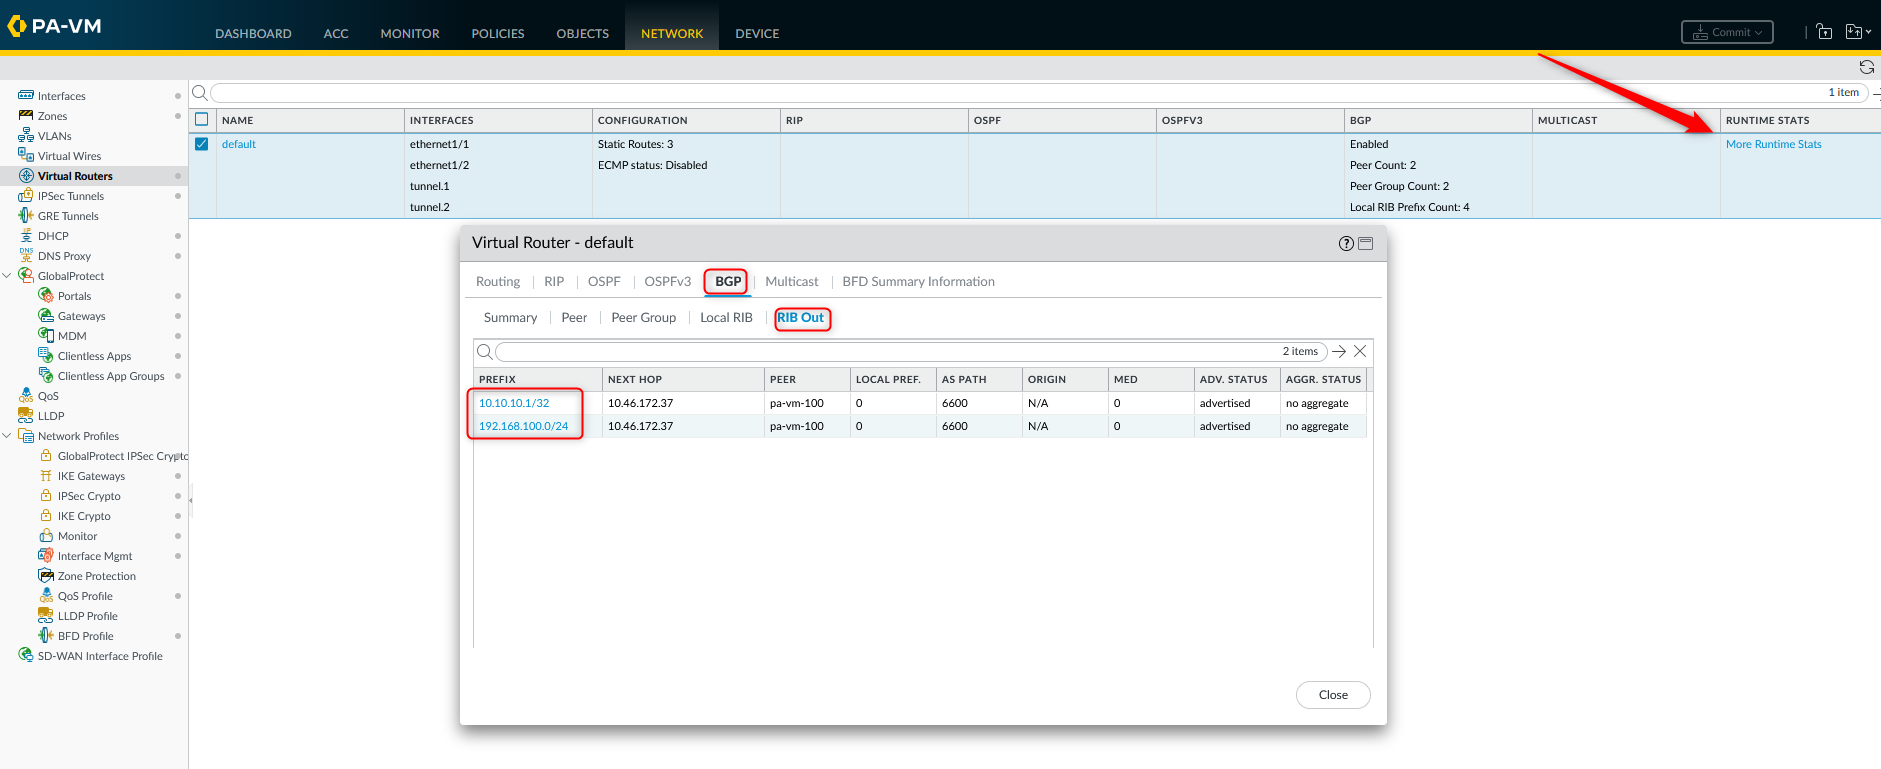
Task: Open the 192.168.100.0/24 prefix link
Action: tap(523, 426)
